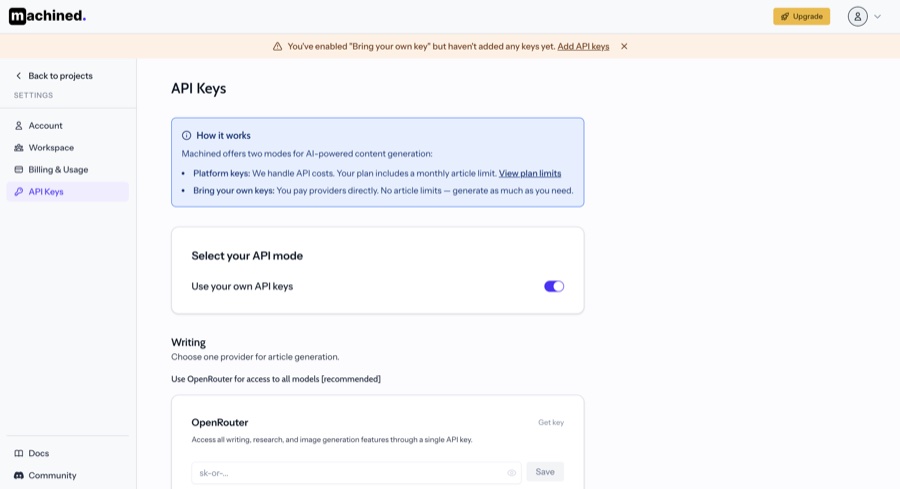Open the View plan limits link
This screenshot has width=900, height=489.
[530, 173]
